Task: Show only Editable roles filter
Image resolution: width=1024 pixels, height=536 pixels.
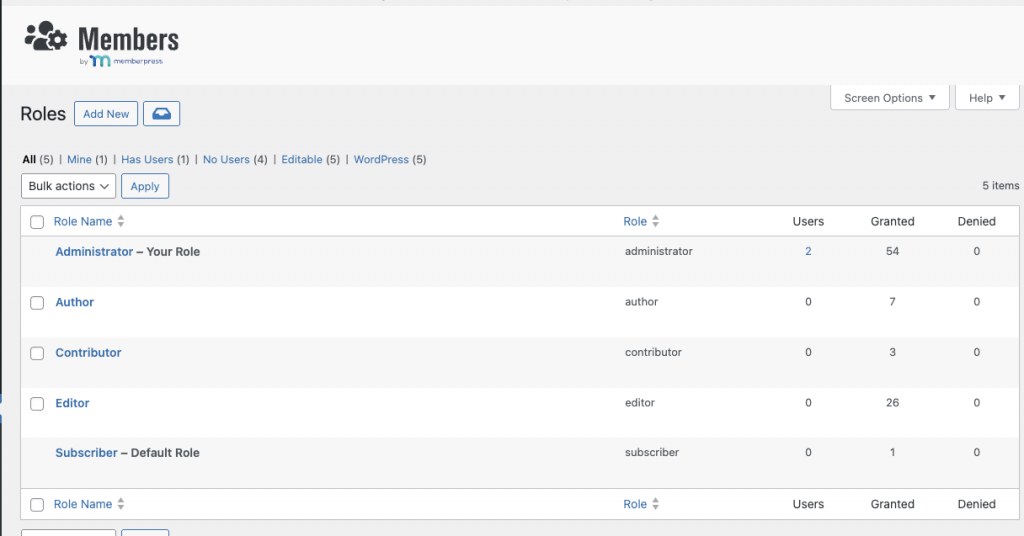Action: click(x=302, y=159)
